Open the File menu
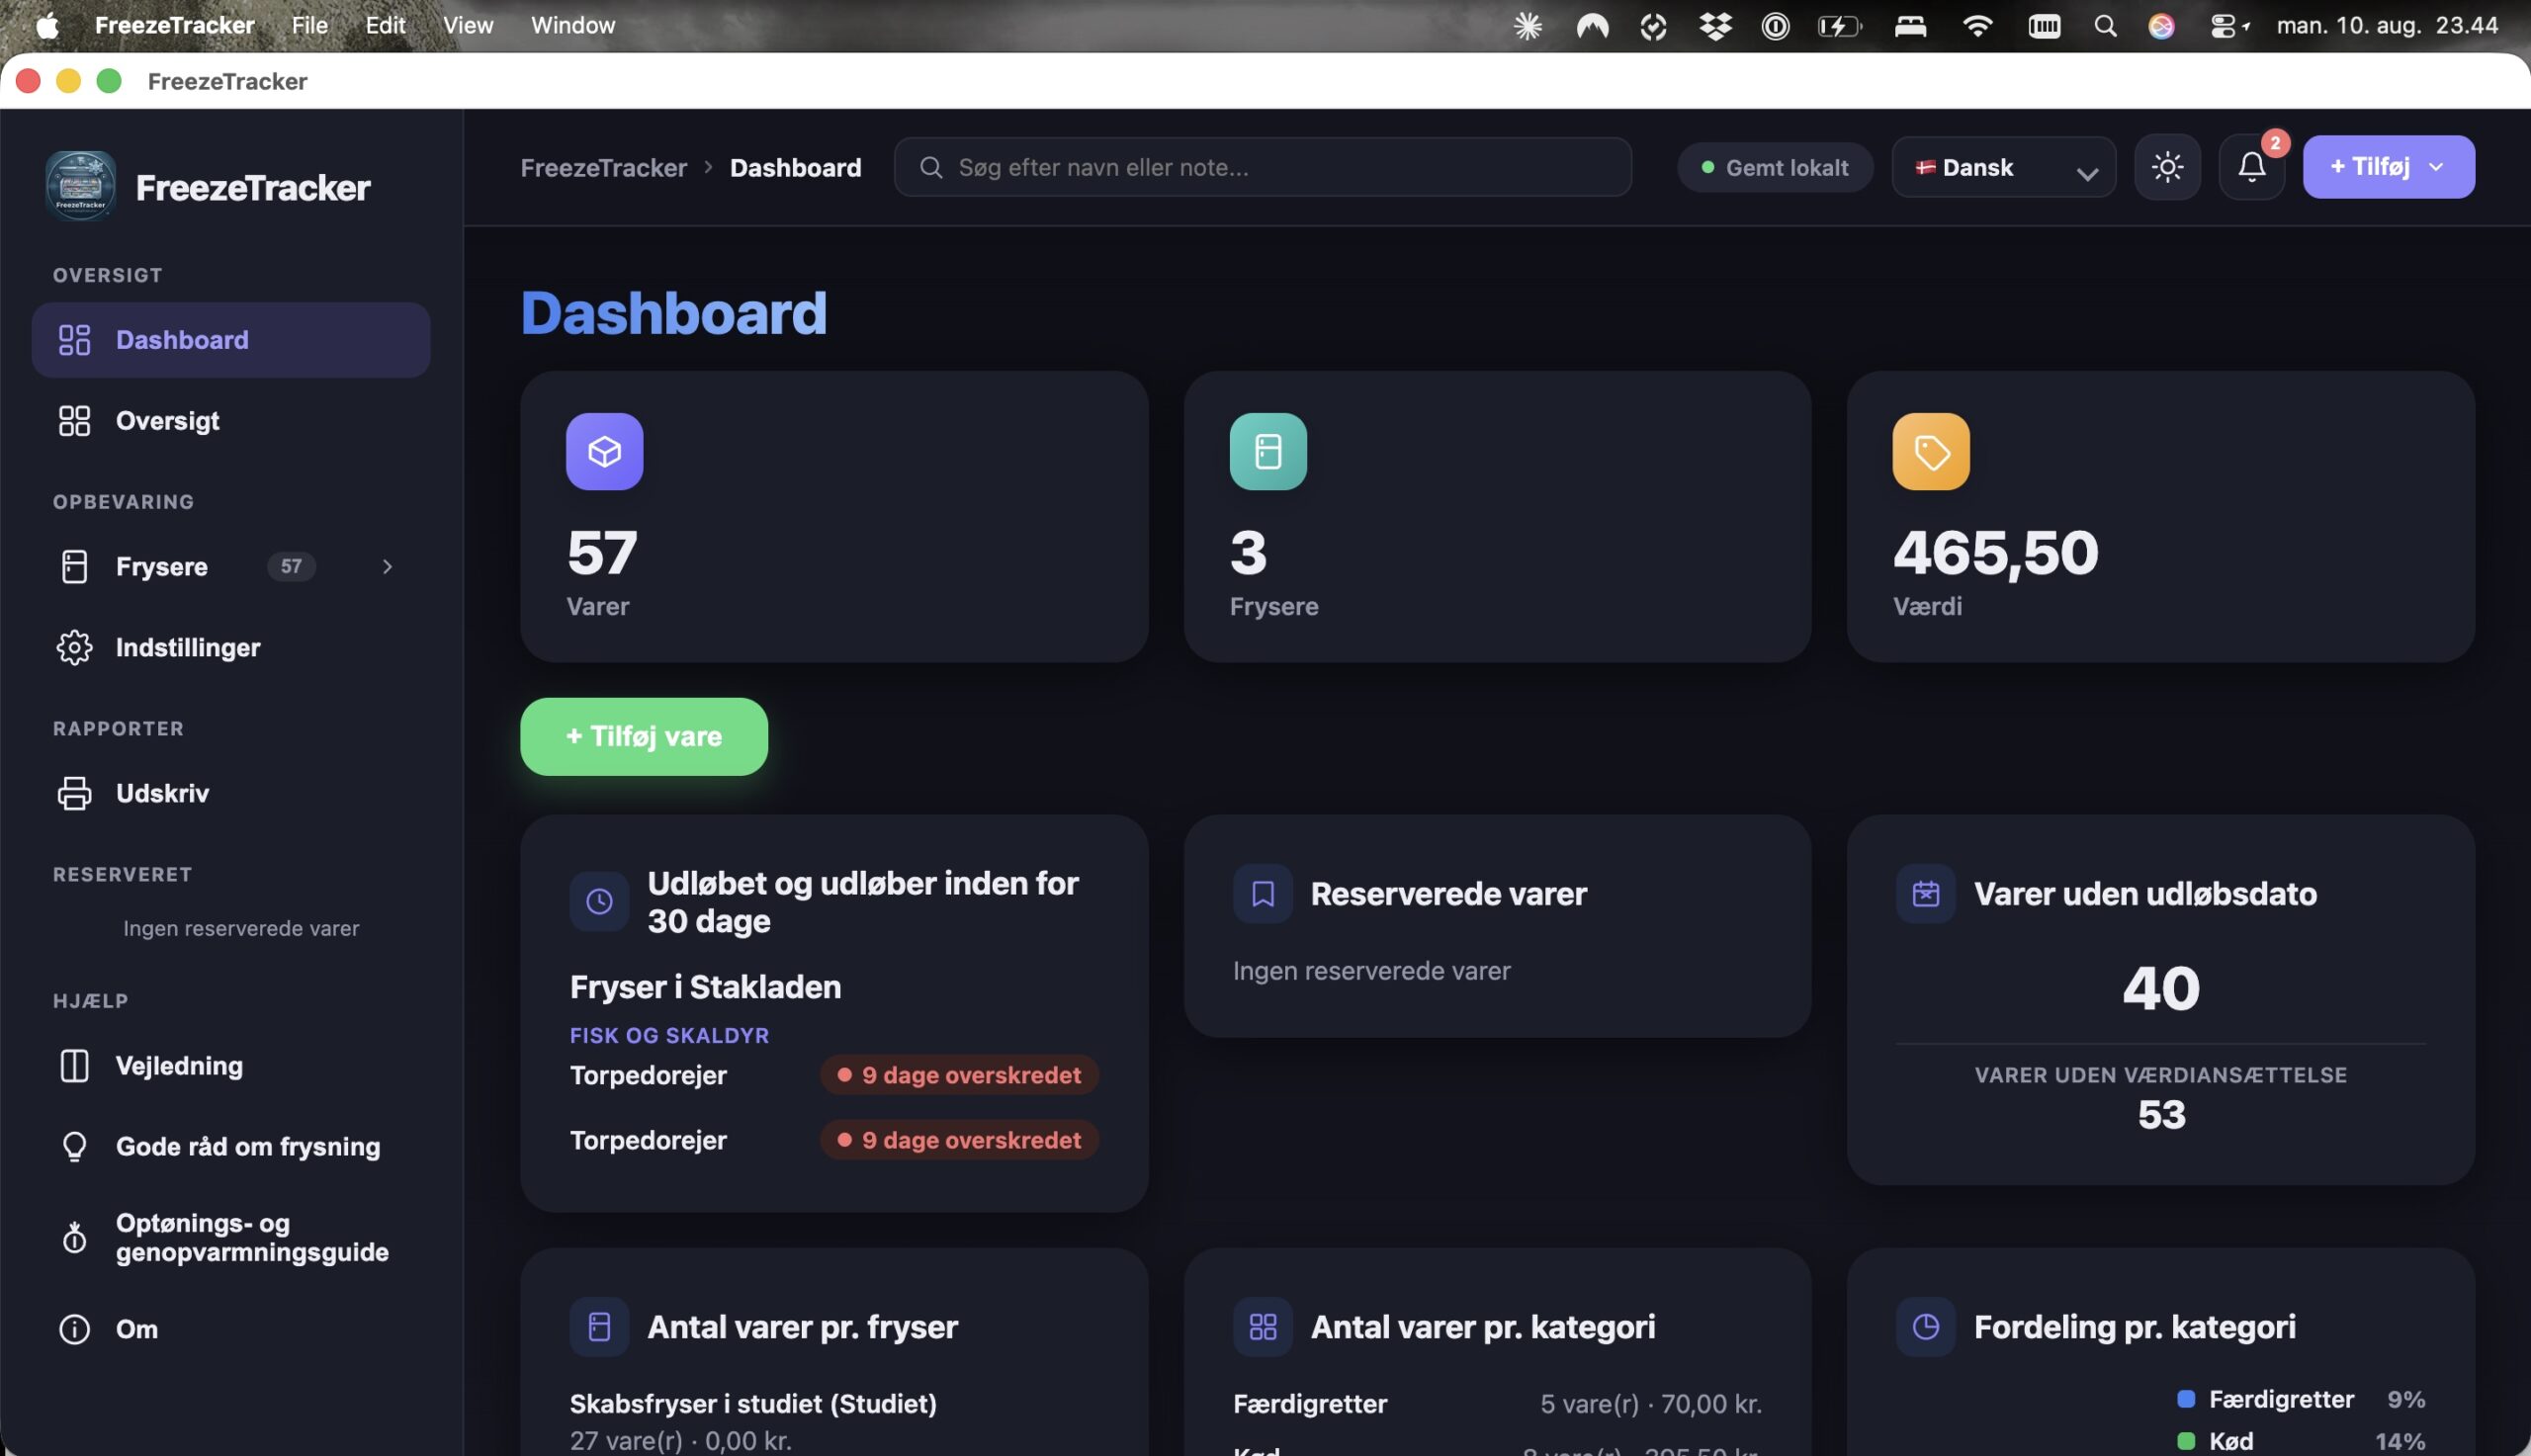The height and width of the screenshot is (1456, 2531). (309, 25)
